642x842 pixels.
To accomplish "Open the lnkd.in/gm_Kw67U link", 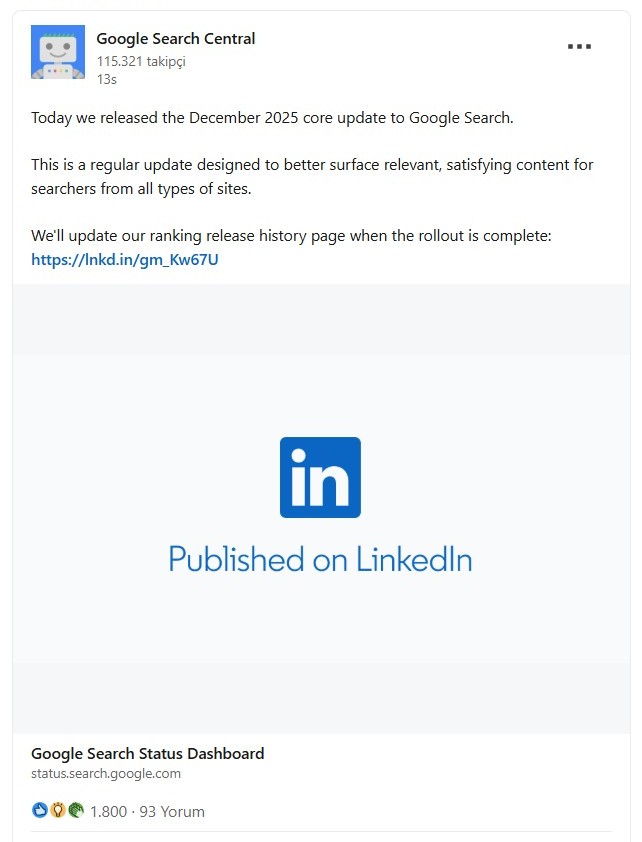I will pos(125,260).
